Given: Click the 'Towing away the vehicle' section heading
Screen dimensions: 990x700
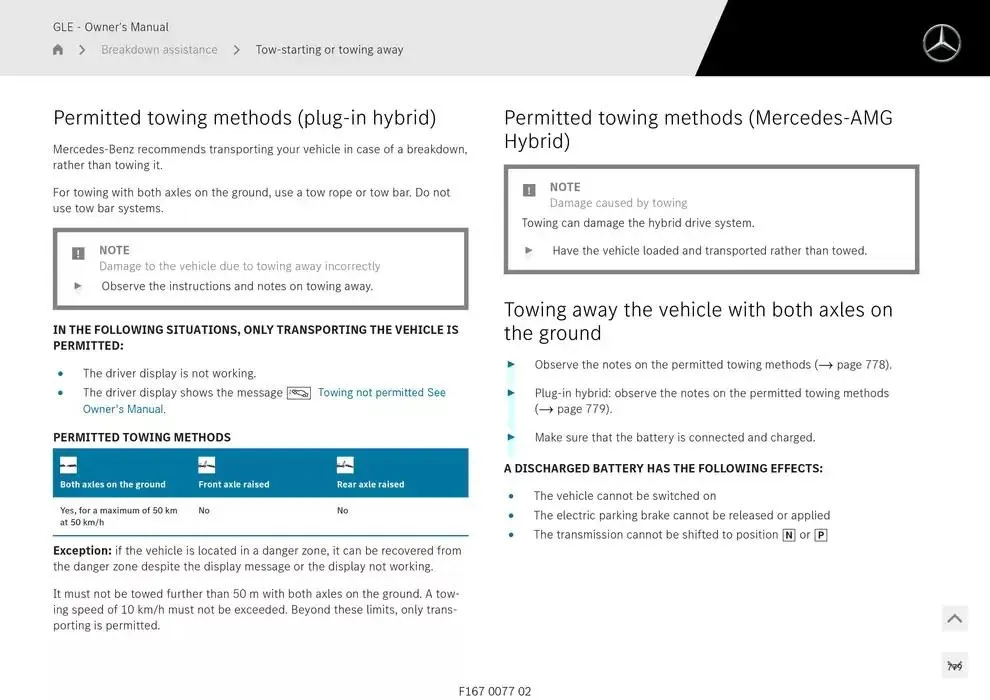Looking at the screenshot, I should 698,321.
